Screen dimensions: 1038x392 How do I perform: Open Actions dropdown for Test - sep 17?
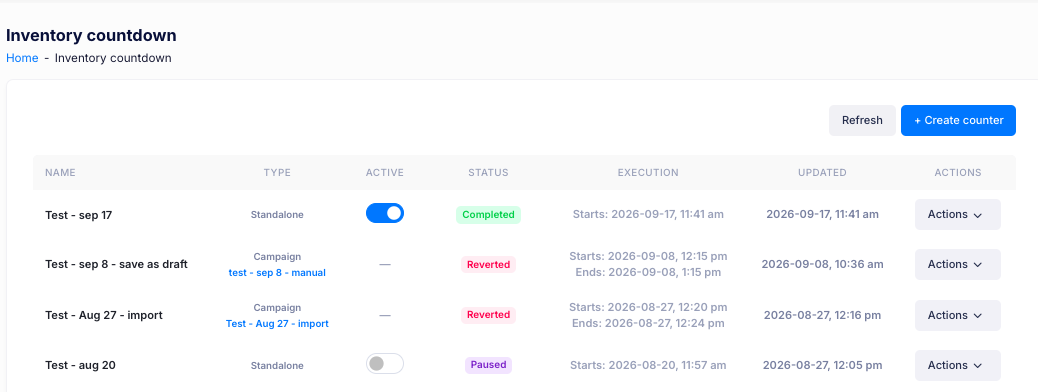pyautogui.click(x=957, y=215)
